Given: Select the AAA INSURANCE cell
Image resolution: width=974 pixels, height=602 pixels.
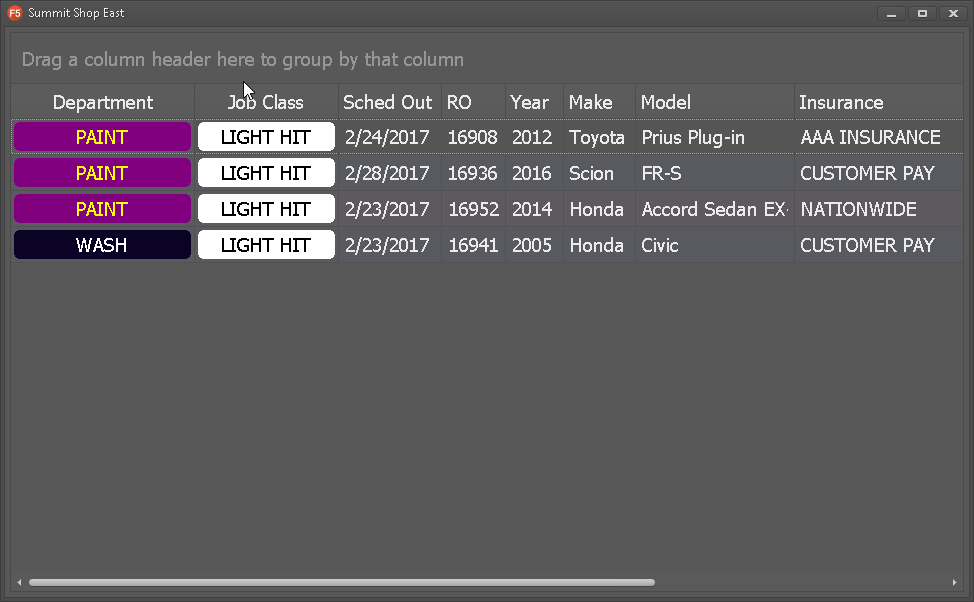Looking at the screenshot, I should pyautogui.click(x=870, y=137).
